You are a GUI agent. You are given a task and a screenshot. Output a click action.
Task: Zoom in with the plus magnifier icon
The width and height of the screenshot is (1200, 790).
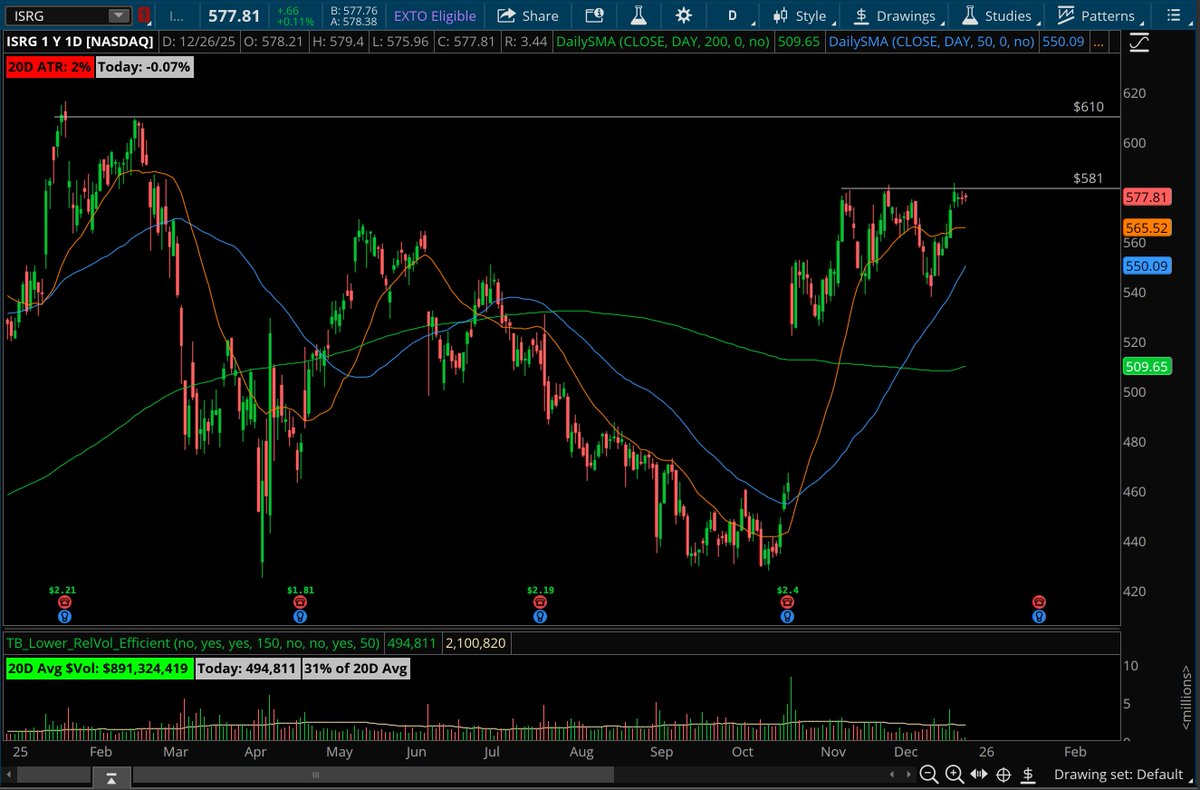coord(954,775)
